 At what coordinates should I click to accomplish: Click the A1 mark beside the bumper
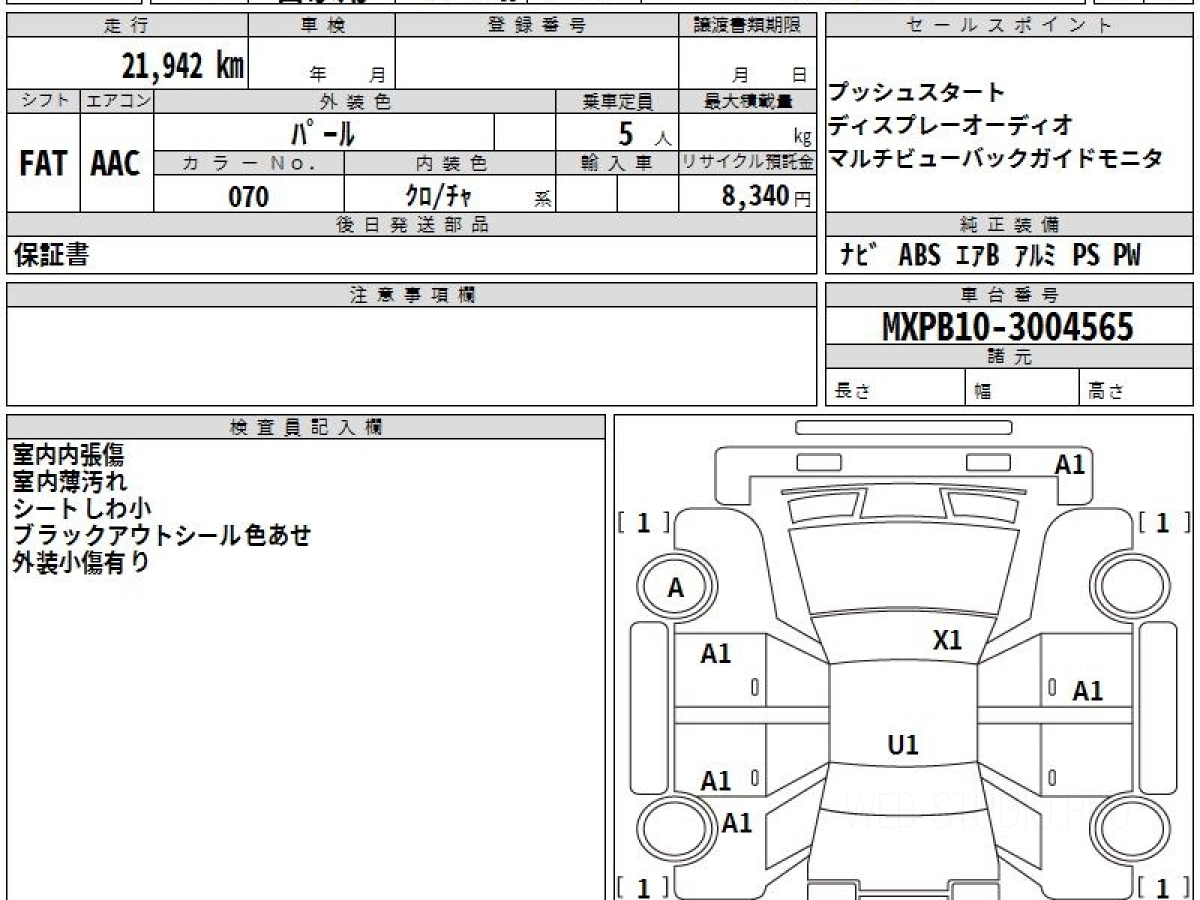(x=1070, y=465)
